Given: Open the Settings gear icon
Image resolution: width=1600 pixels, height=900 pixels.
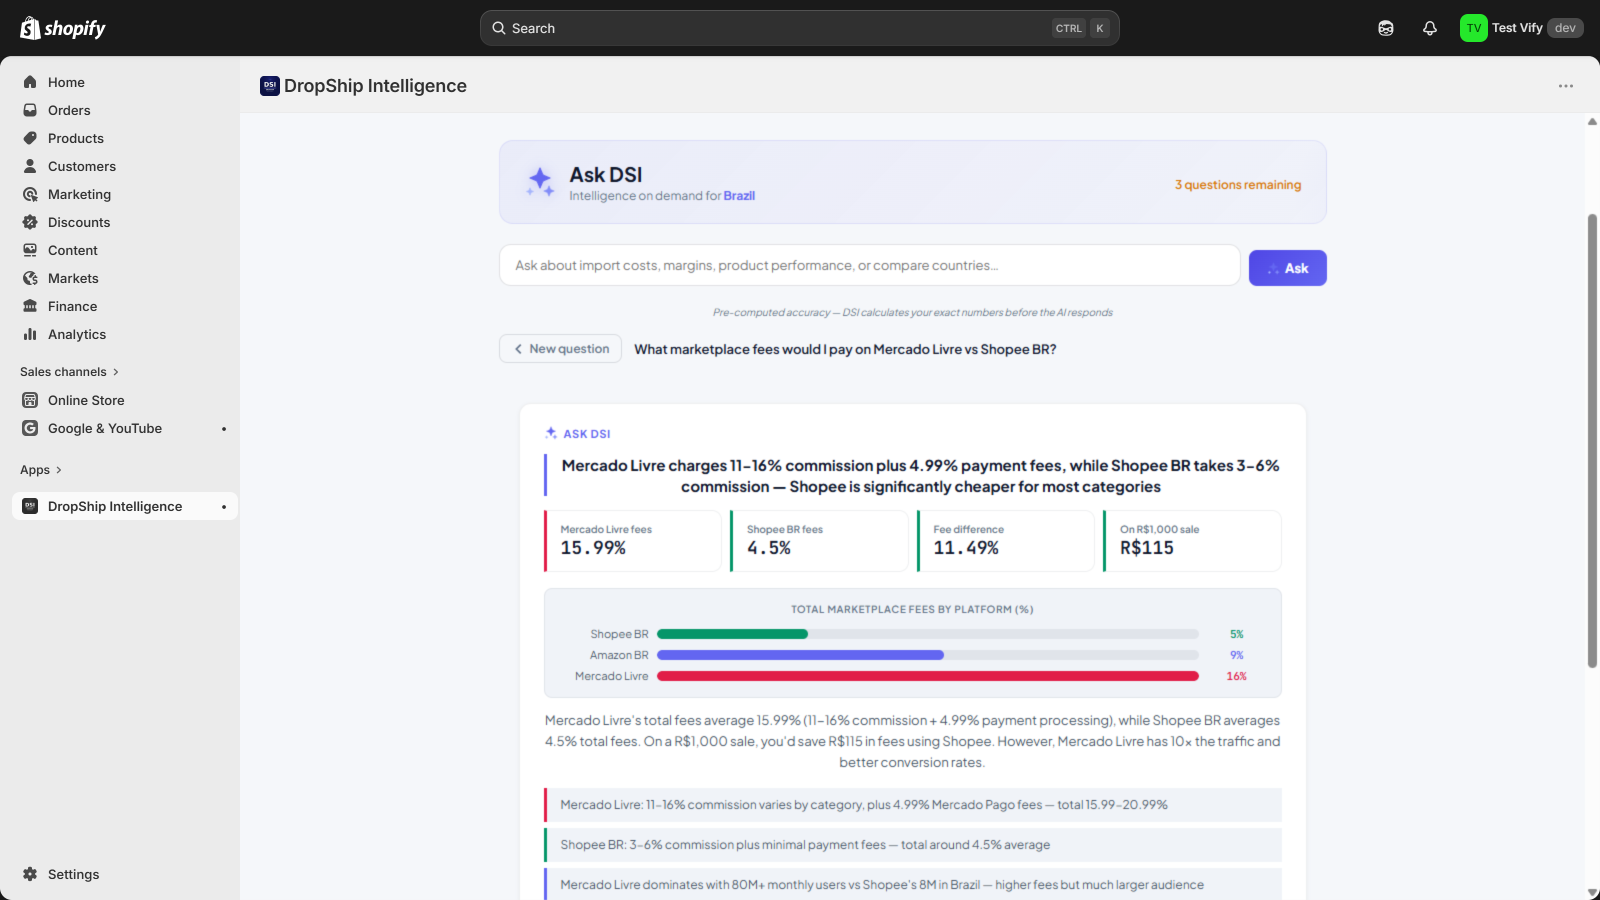Looking at the screenshot, I should pyautogui.click(x=30, y=874).
